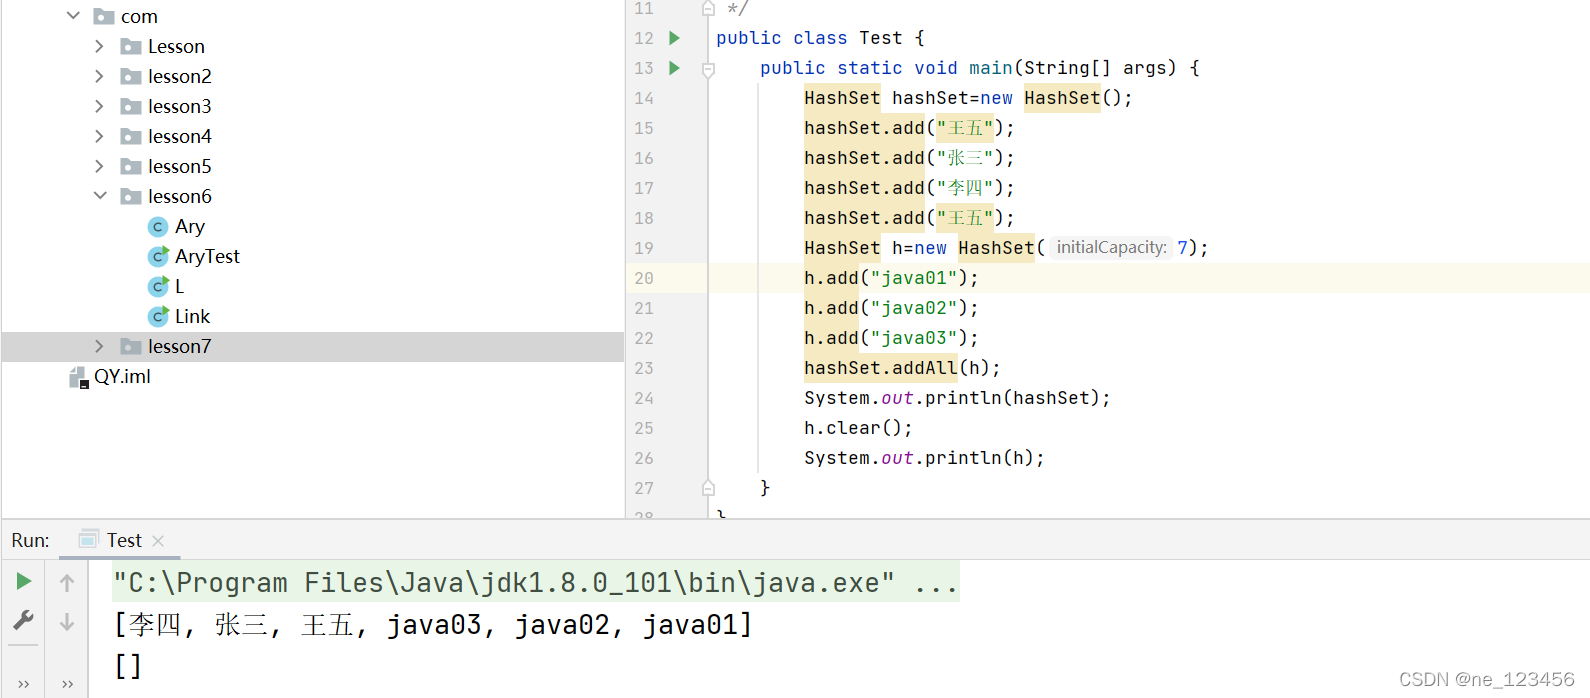Image resolution: width=1590 pixels, height=698 pixels.
Task: Open the Link class
Action: (x=192, y=317)
